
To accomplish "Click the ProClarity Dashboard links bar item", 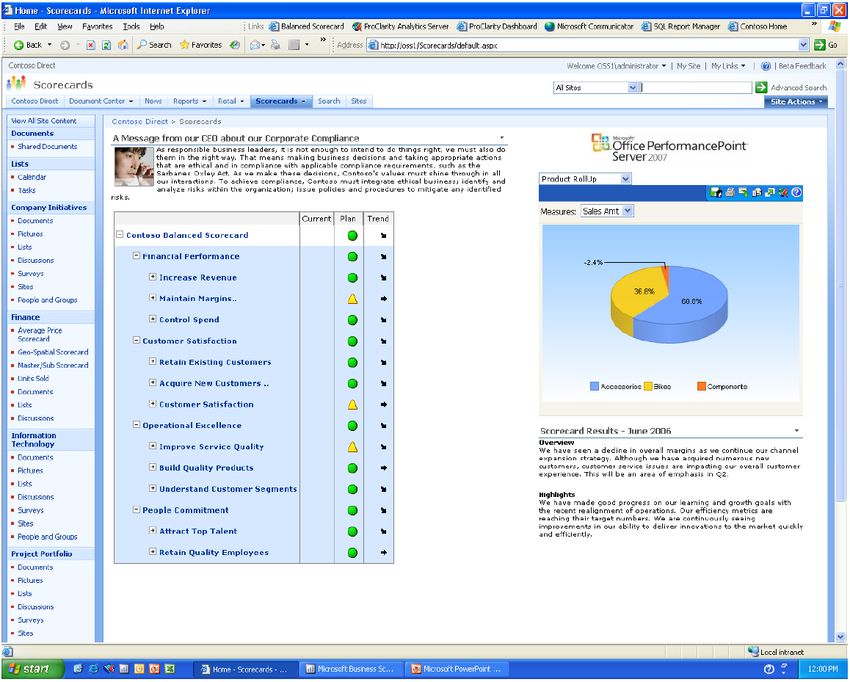I will coord(497,26).
